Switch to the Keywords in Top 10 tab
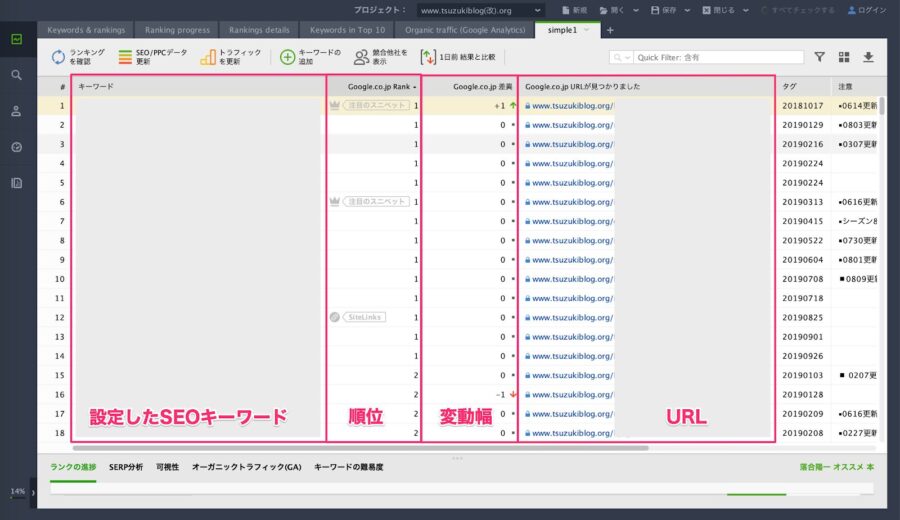The height and width of the screenshot is (520, 900). pos(347,30)
